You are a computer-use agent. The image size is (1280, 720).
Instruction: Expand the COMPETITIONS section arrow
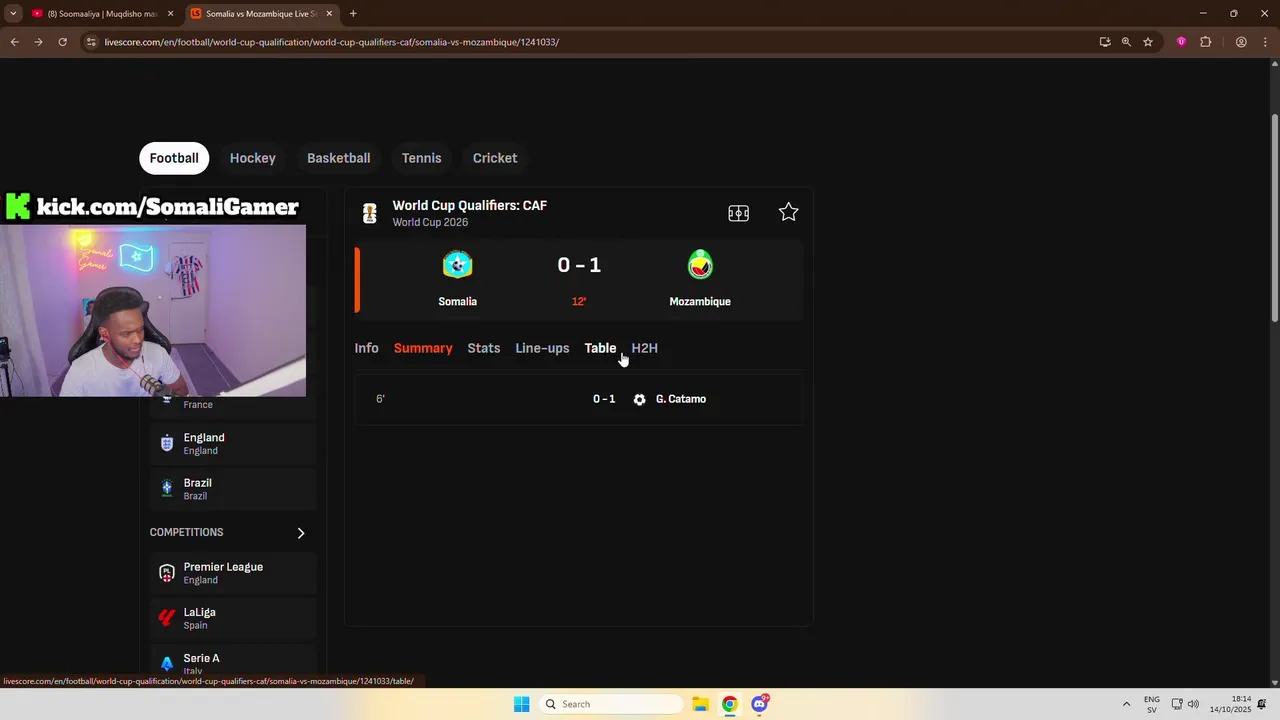pyautogui.click(x=301, y=533)
